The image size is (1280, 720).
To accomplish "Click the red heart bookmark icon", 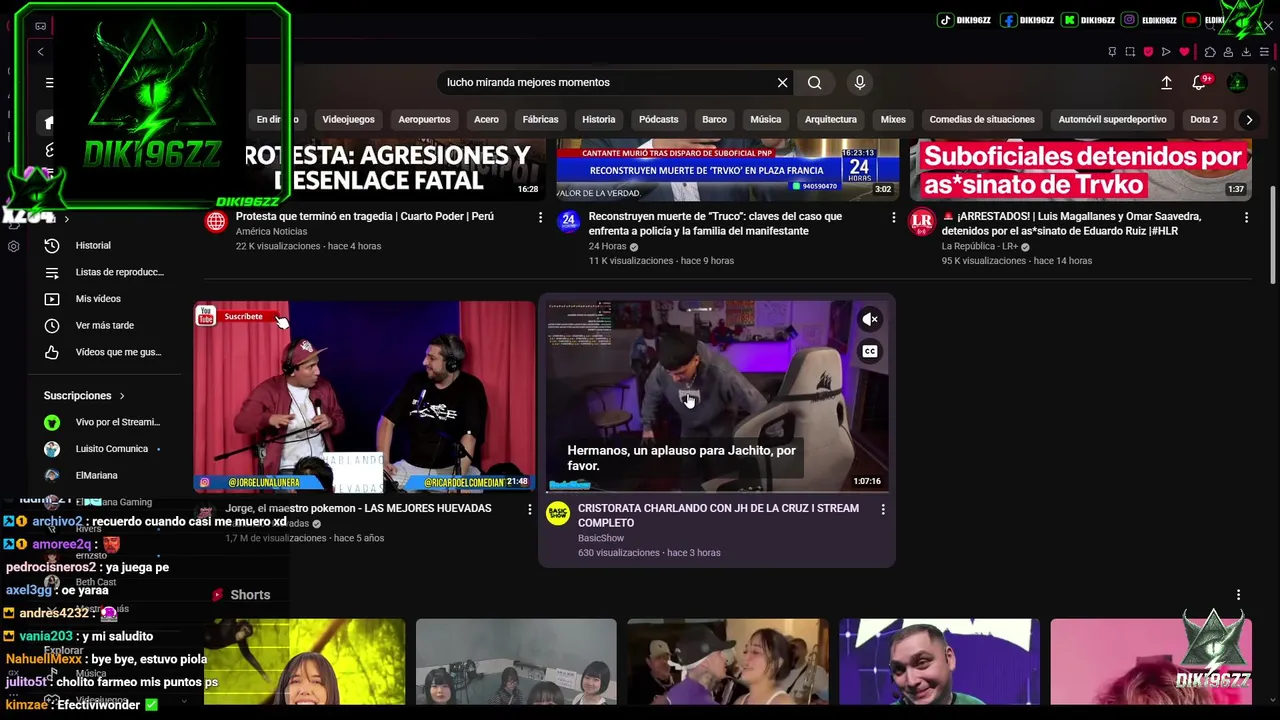I will (1184, 52).
